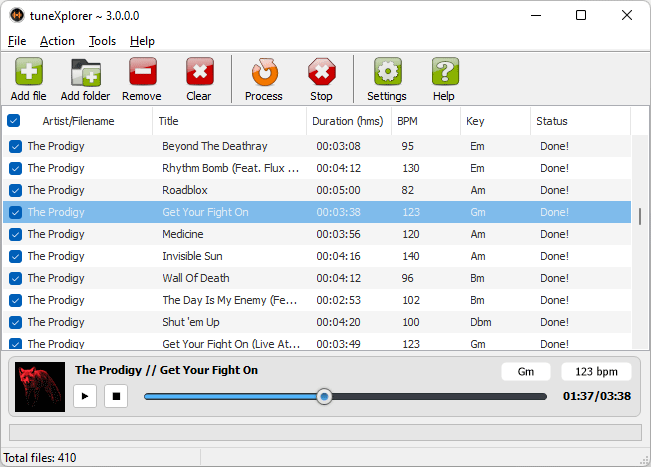Click the Gm key display field
This screenshot has height=467, width=651.
coord(526,372)
